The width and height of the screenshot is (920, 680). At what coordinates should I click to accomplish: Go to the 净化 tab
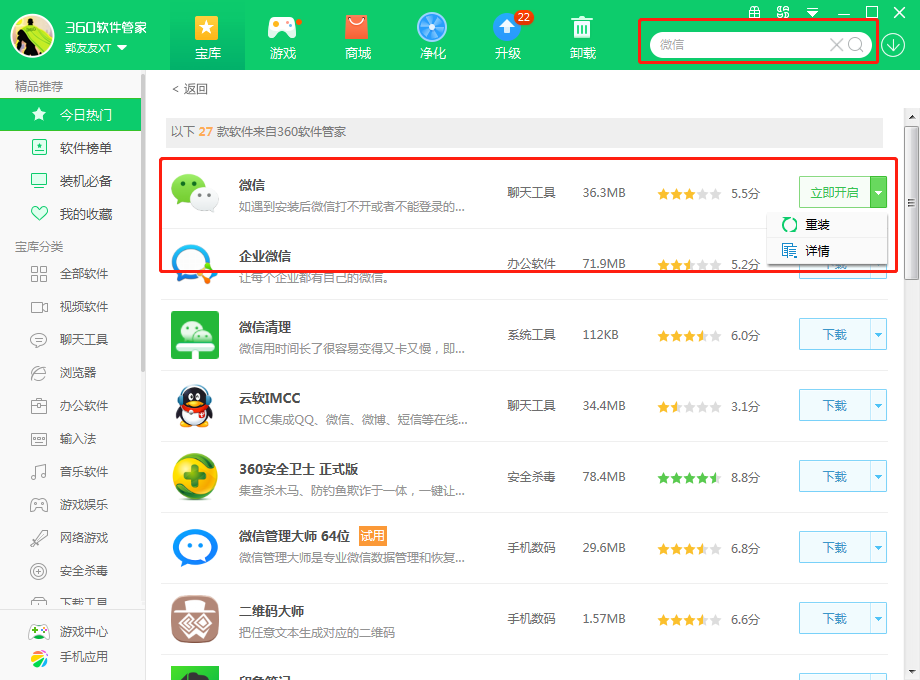coord(432,37)
